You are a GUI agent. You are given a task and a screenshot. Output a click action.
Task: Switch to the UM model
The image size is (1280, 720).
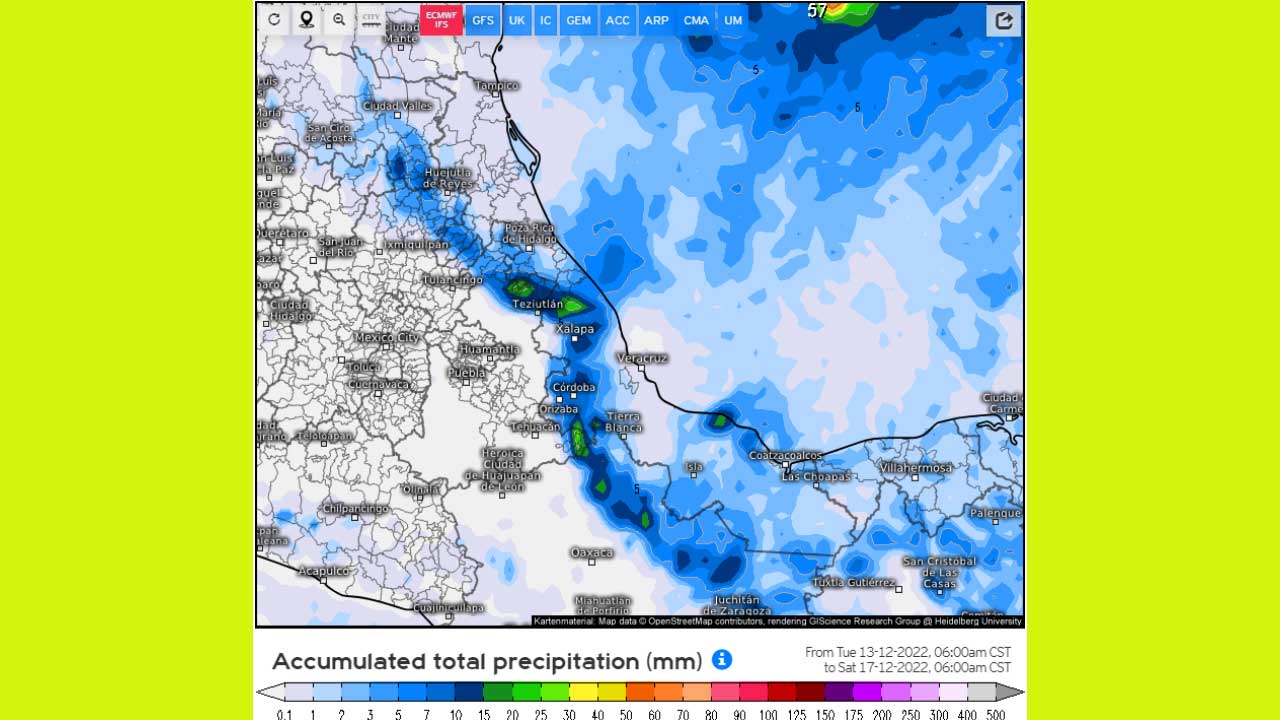click(x=733, y=20)
